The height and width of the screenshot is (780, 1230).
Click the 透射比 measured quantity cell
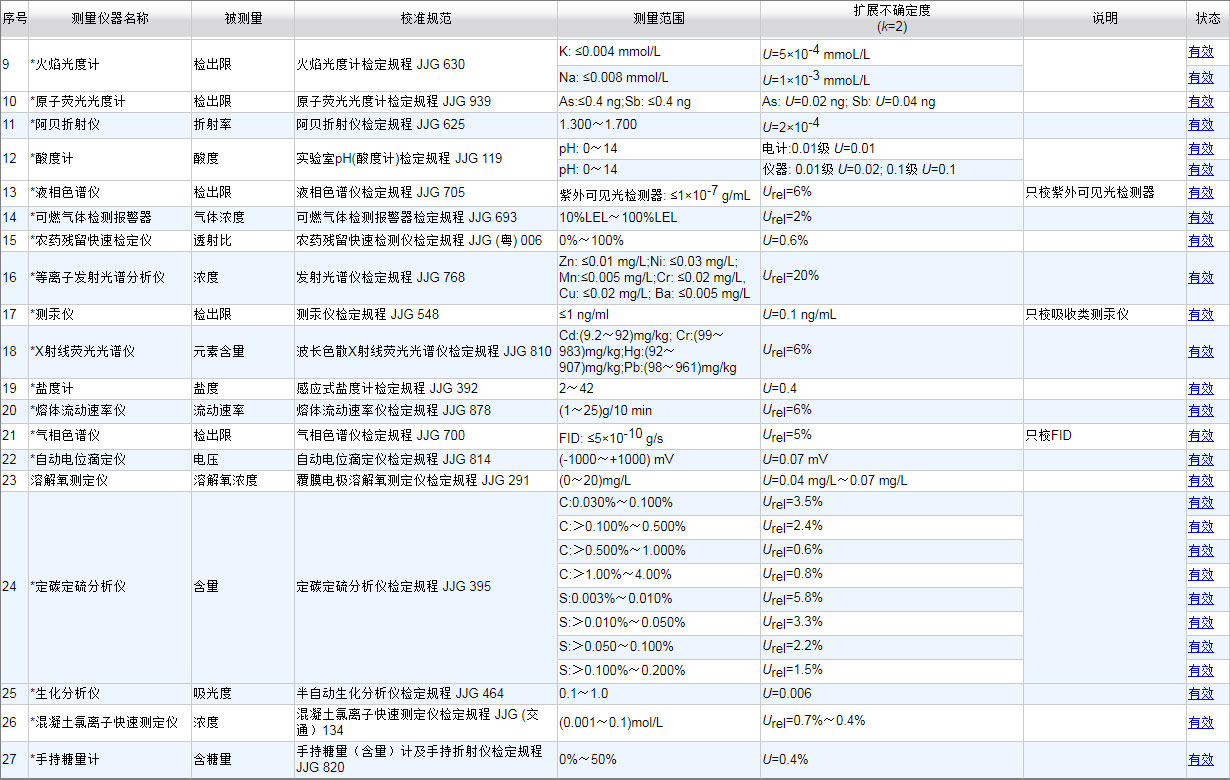click(x=243, y=240)
